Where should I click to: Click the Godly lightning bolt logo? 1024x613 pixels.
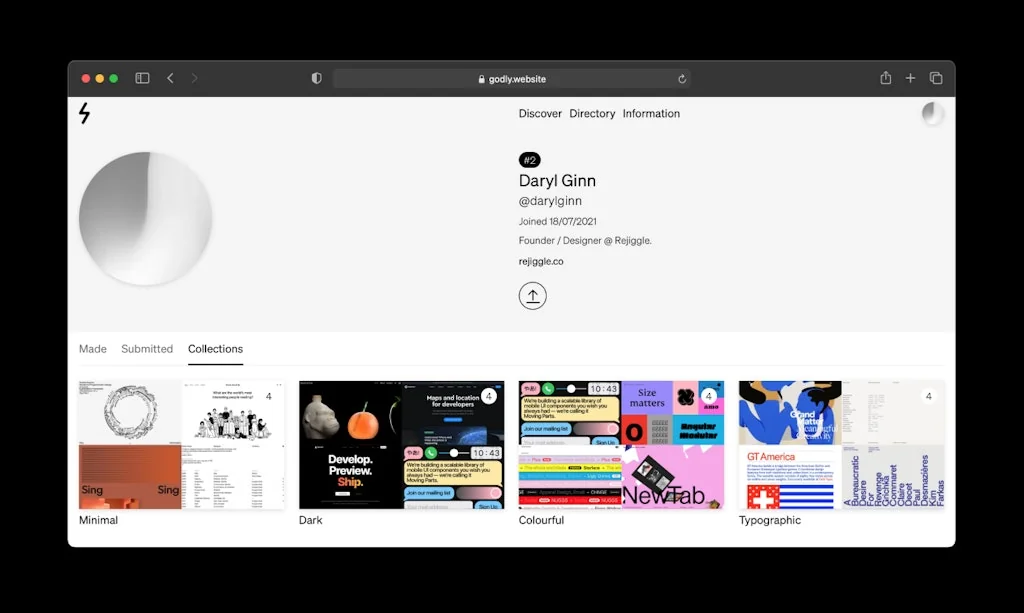coord(84,113)
